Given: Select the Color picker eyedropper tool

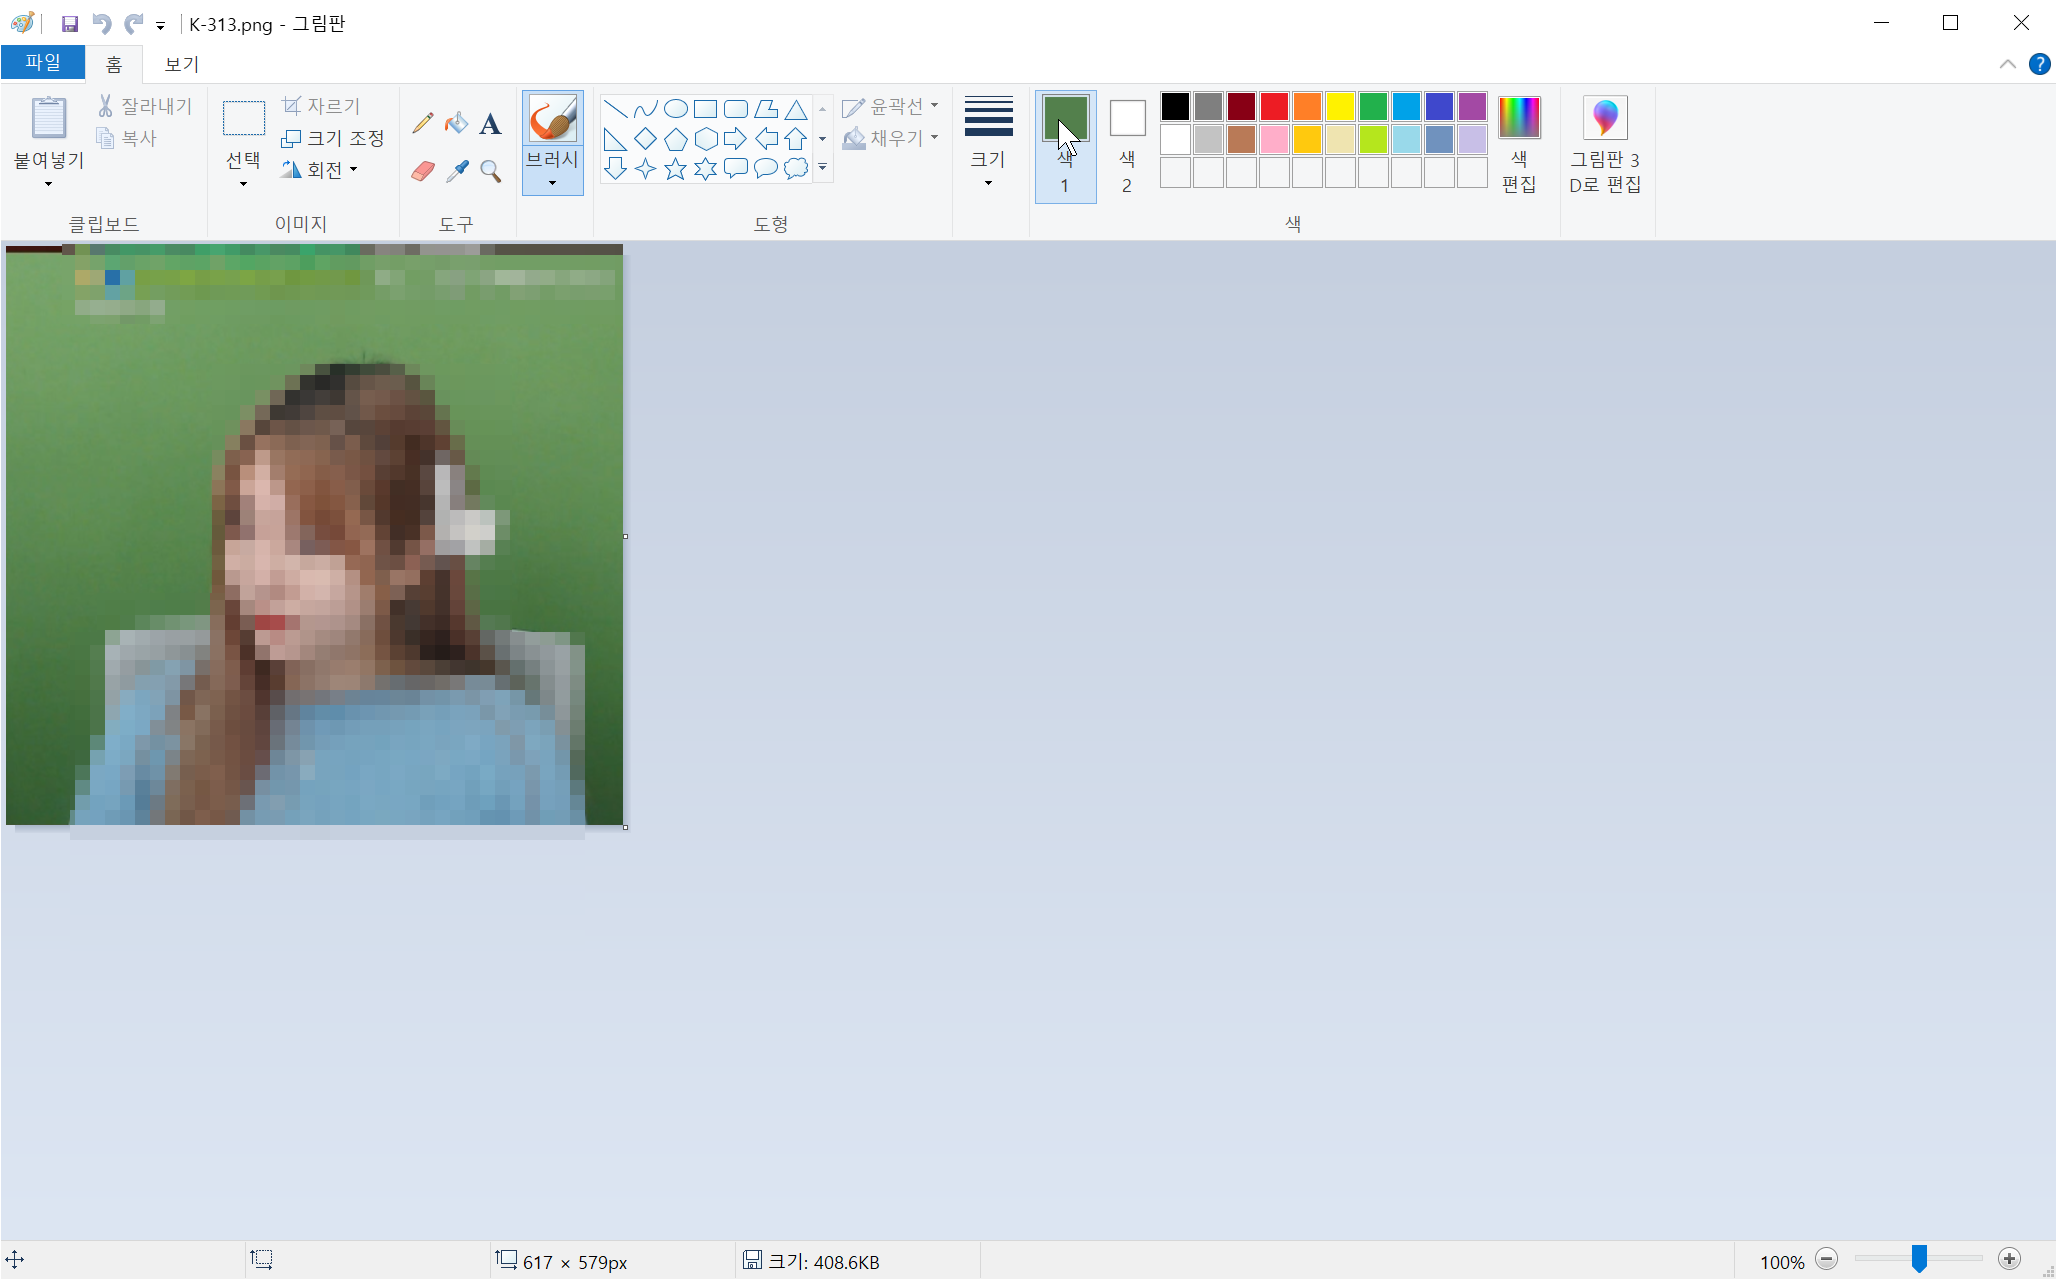Looking at the screenshot, I should click(x=457, y=171).
